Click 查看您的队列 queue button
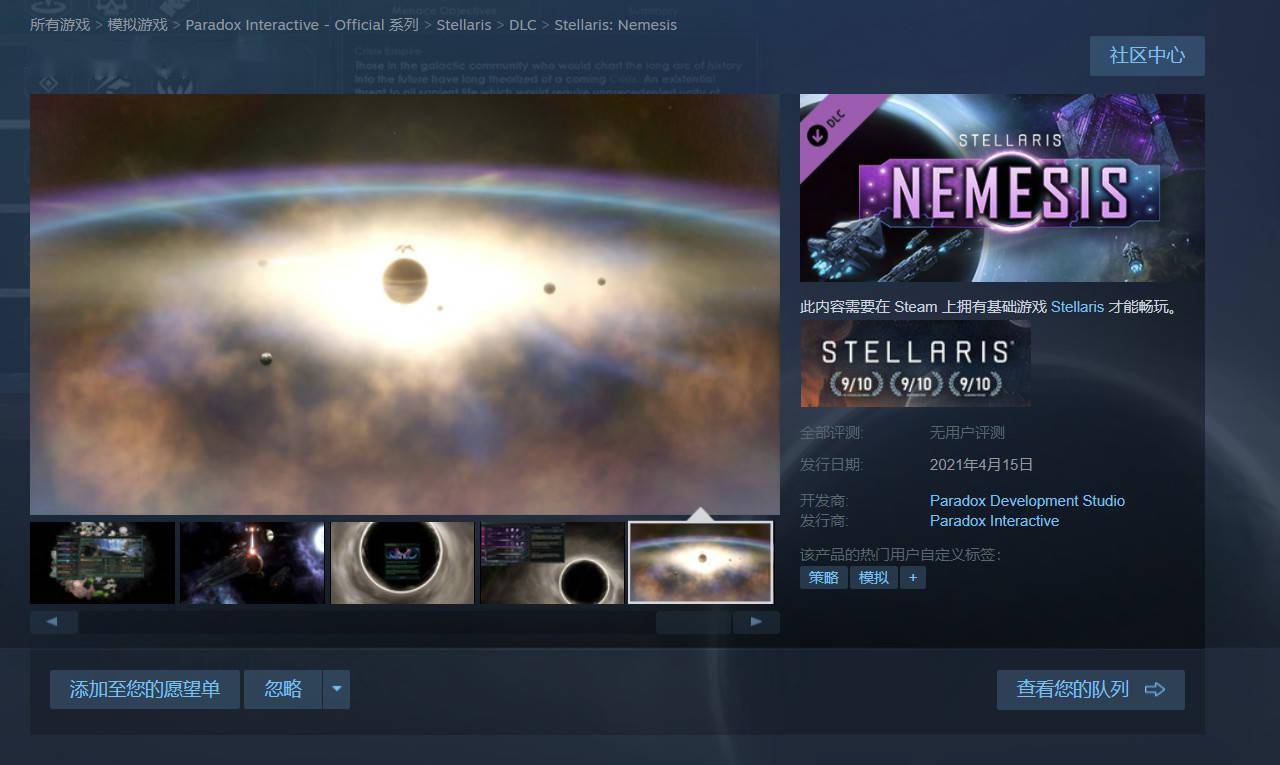 click(x=1091, y=690)
